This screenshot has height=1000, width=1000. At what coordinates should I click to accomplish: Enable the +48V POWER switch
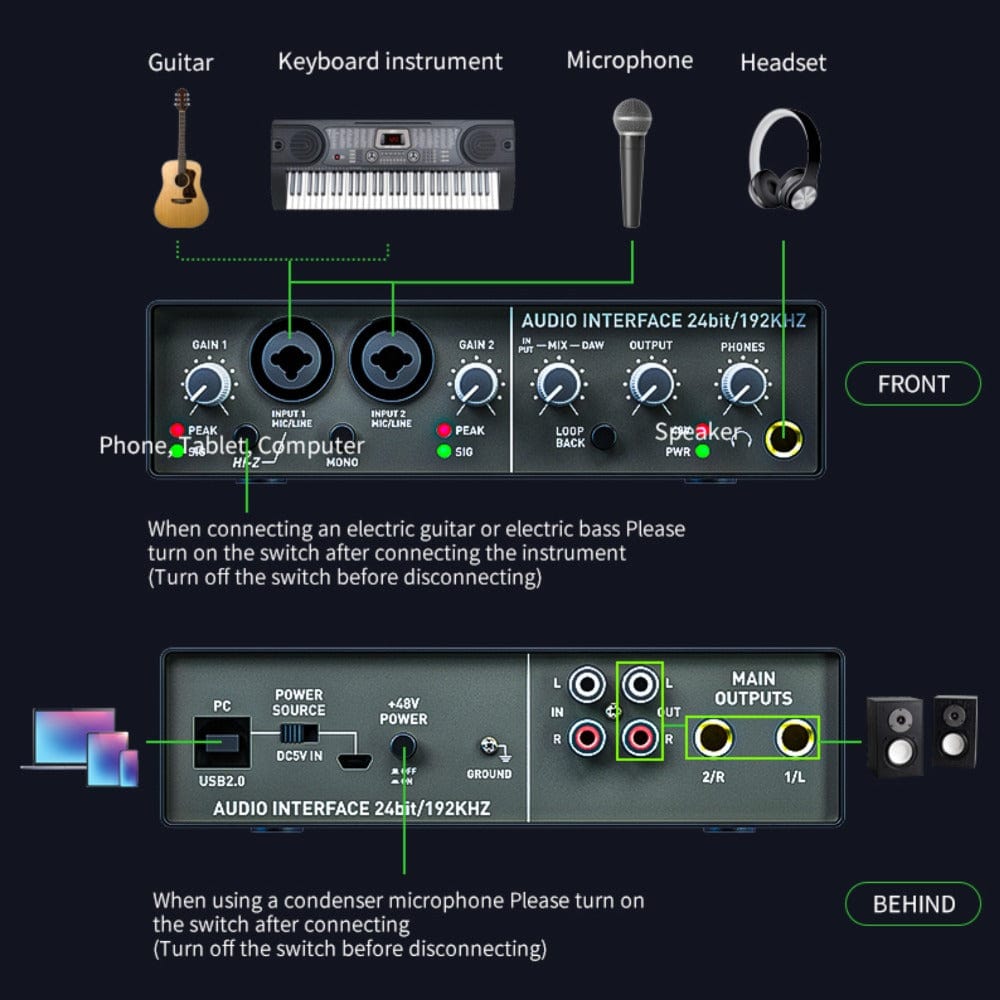tap(402, 744)
